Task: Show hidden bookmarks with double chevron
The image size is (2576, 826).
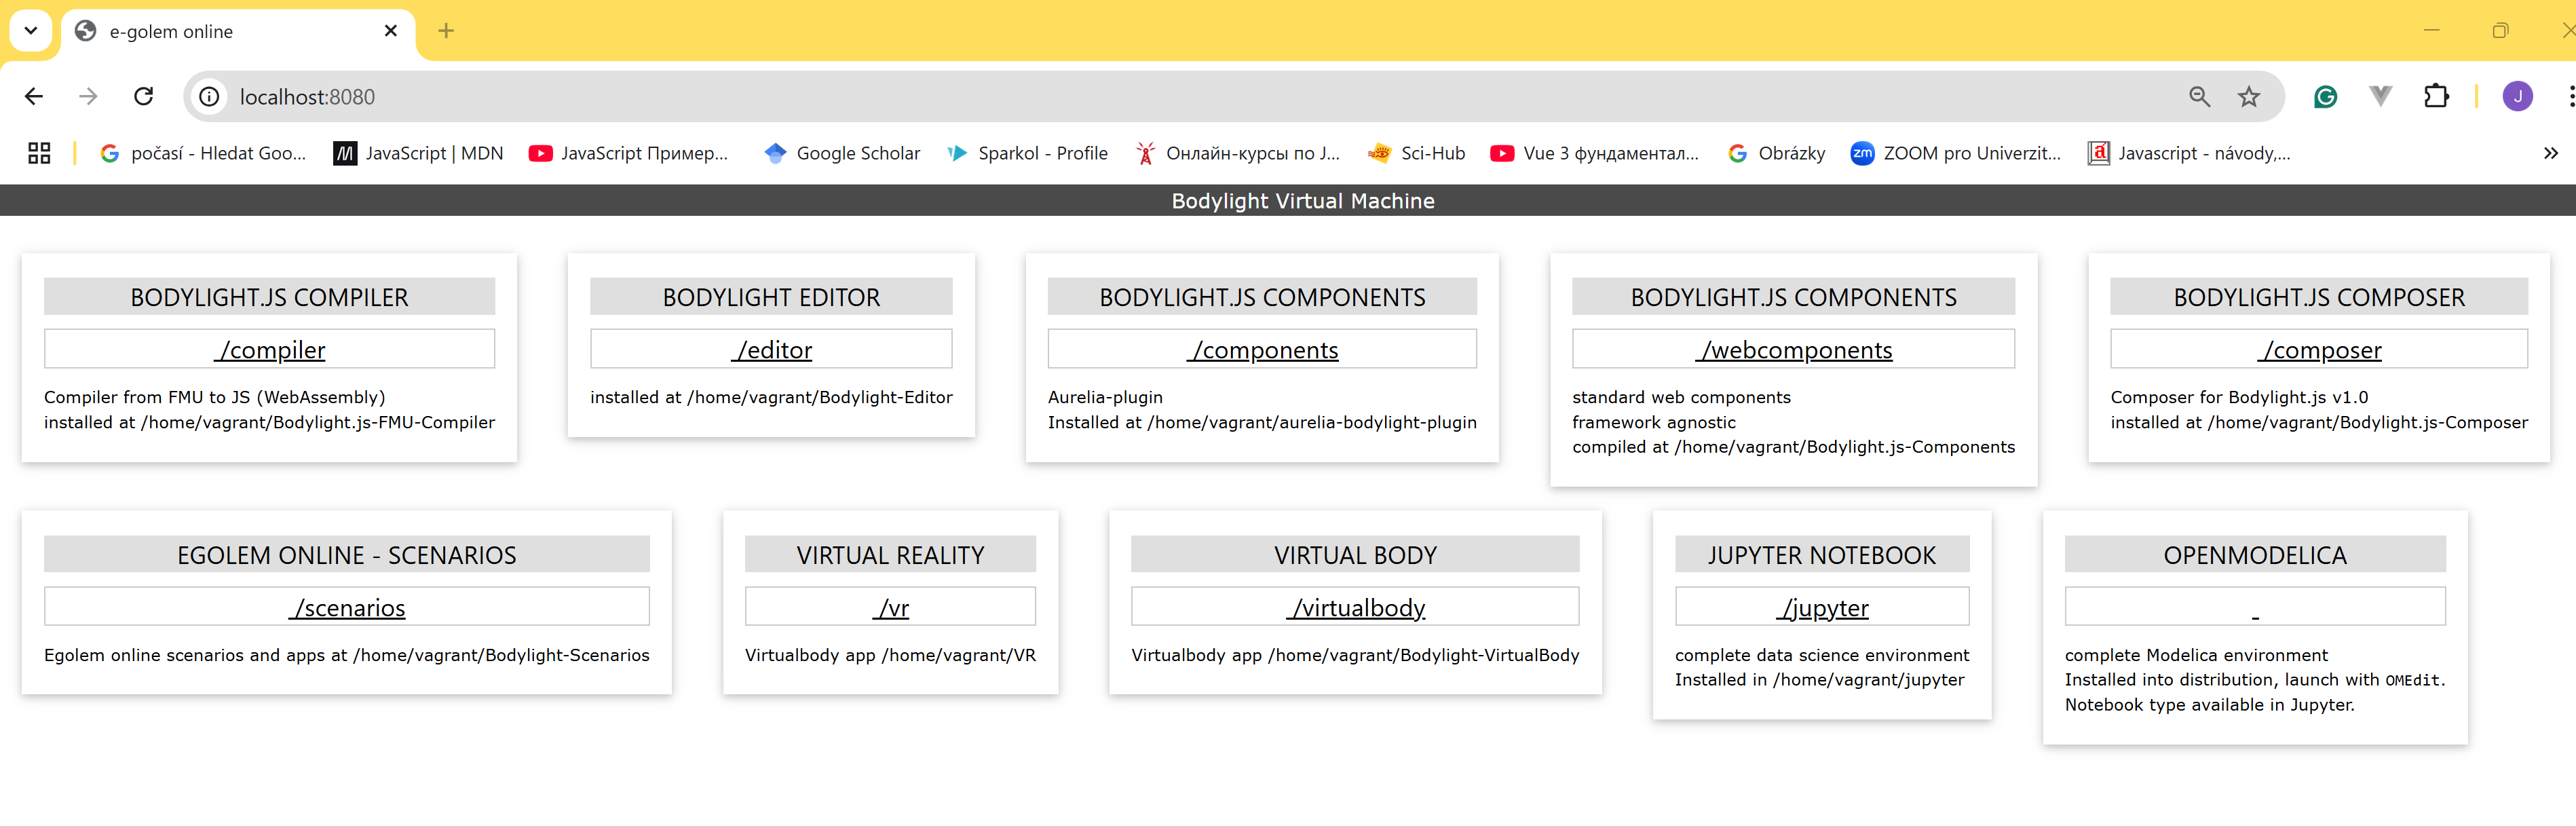Action: [2550, 153]
